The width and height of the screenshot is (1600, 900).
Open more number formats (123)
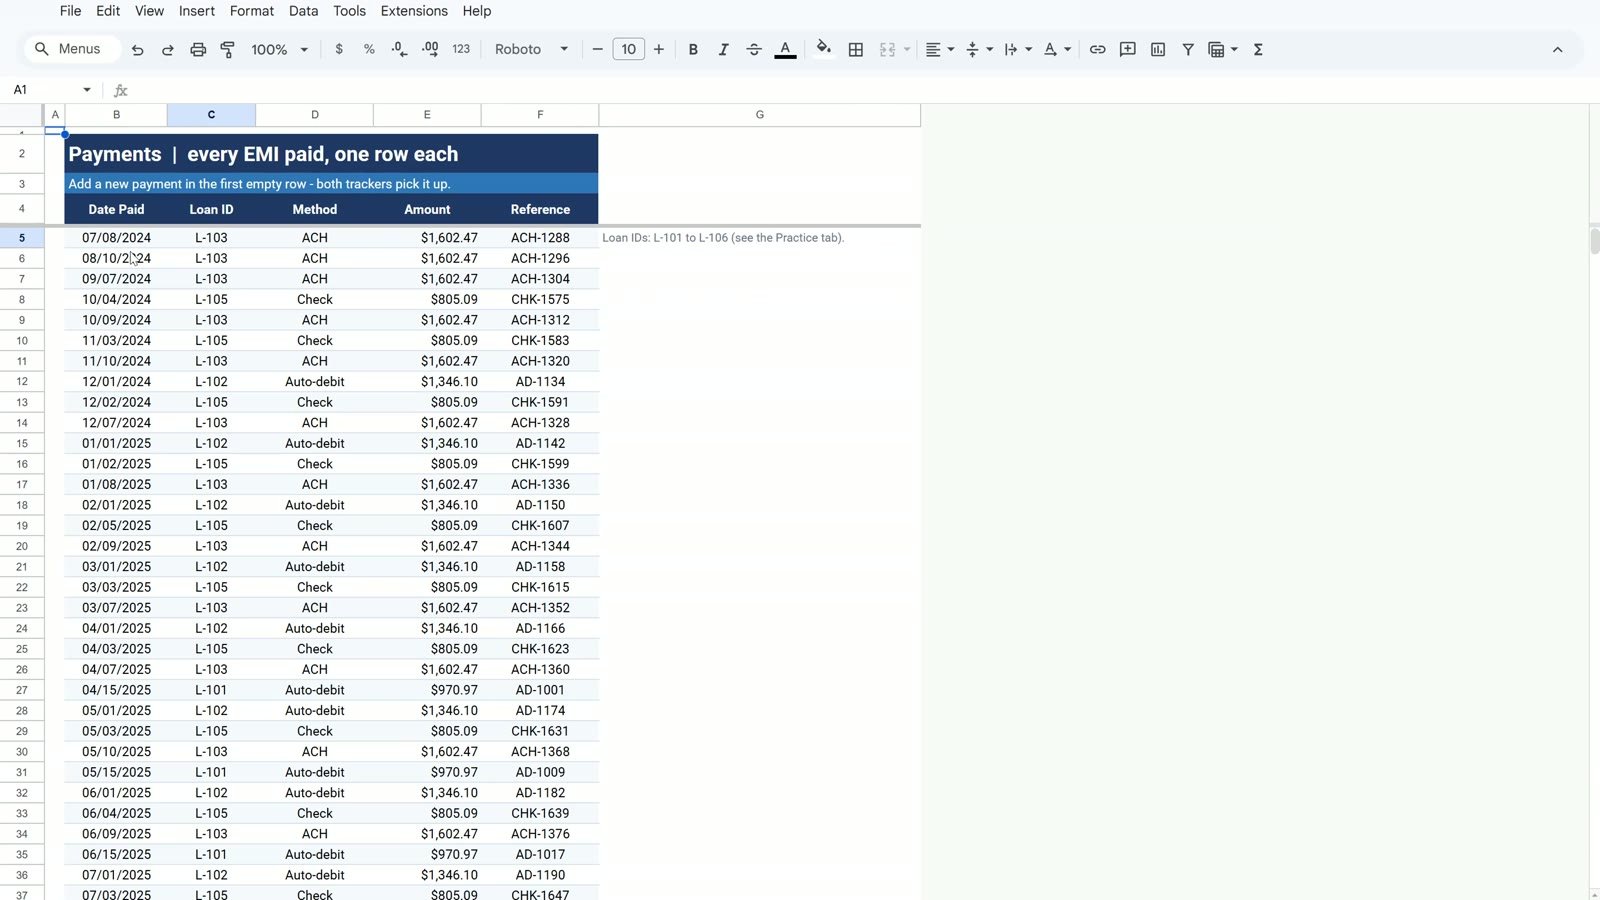(461, 49)
